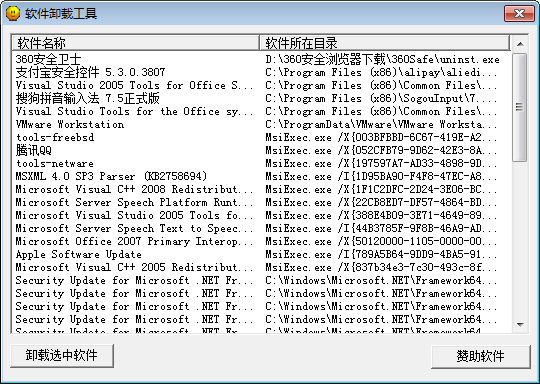The image size is (540, 384).
Task: Select Visual Studio 2005 Tools for Office entry
Action: 134,85
